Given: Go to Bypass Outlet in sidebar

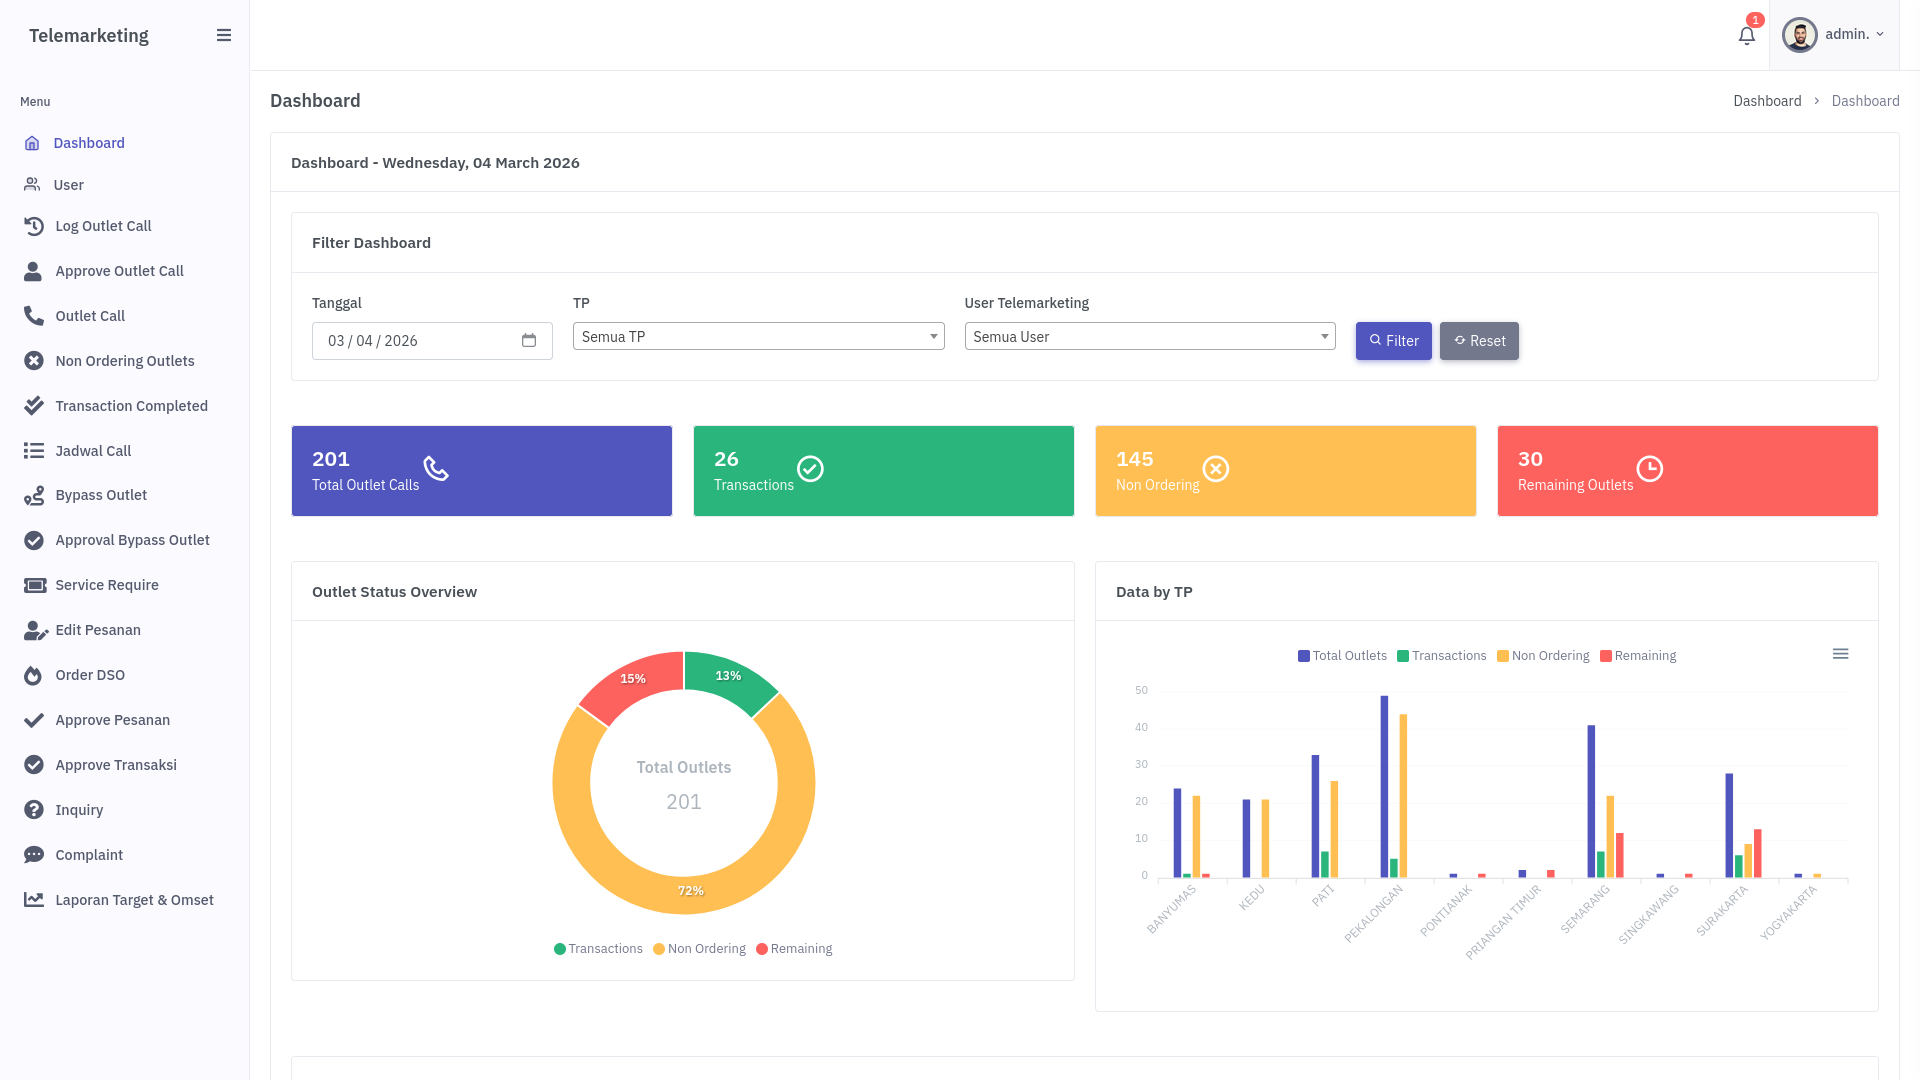Looking at the screenshot, I should pyautogui.click(x=101, y=495).
